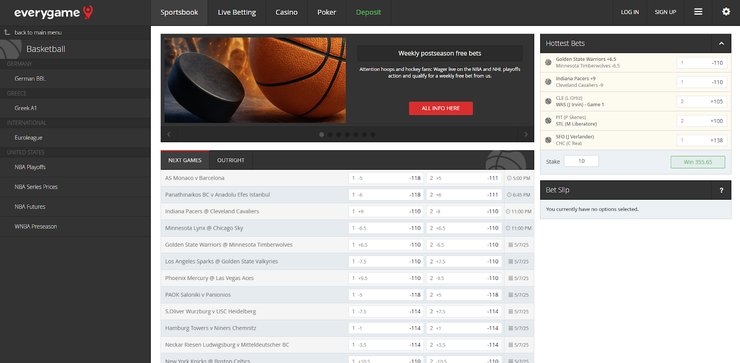
Task: Click the ball icon for Indiana Pacers +9
Action: click(x=548, y=82)
